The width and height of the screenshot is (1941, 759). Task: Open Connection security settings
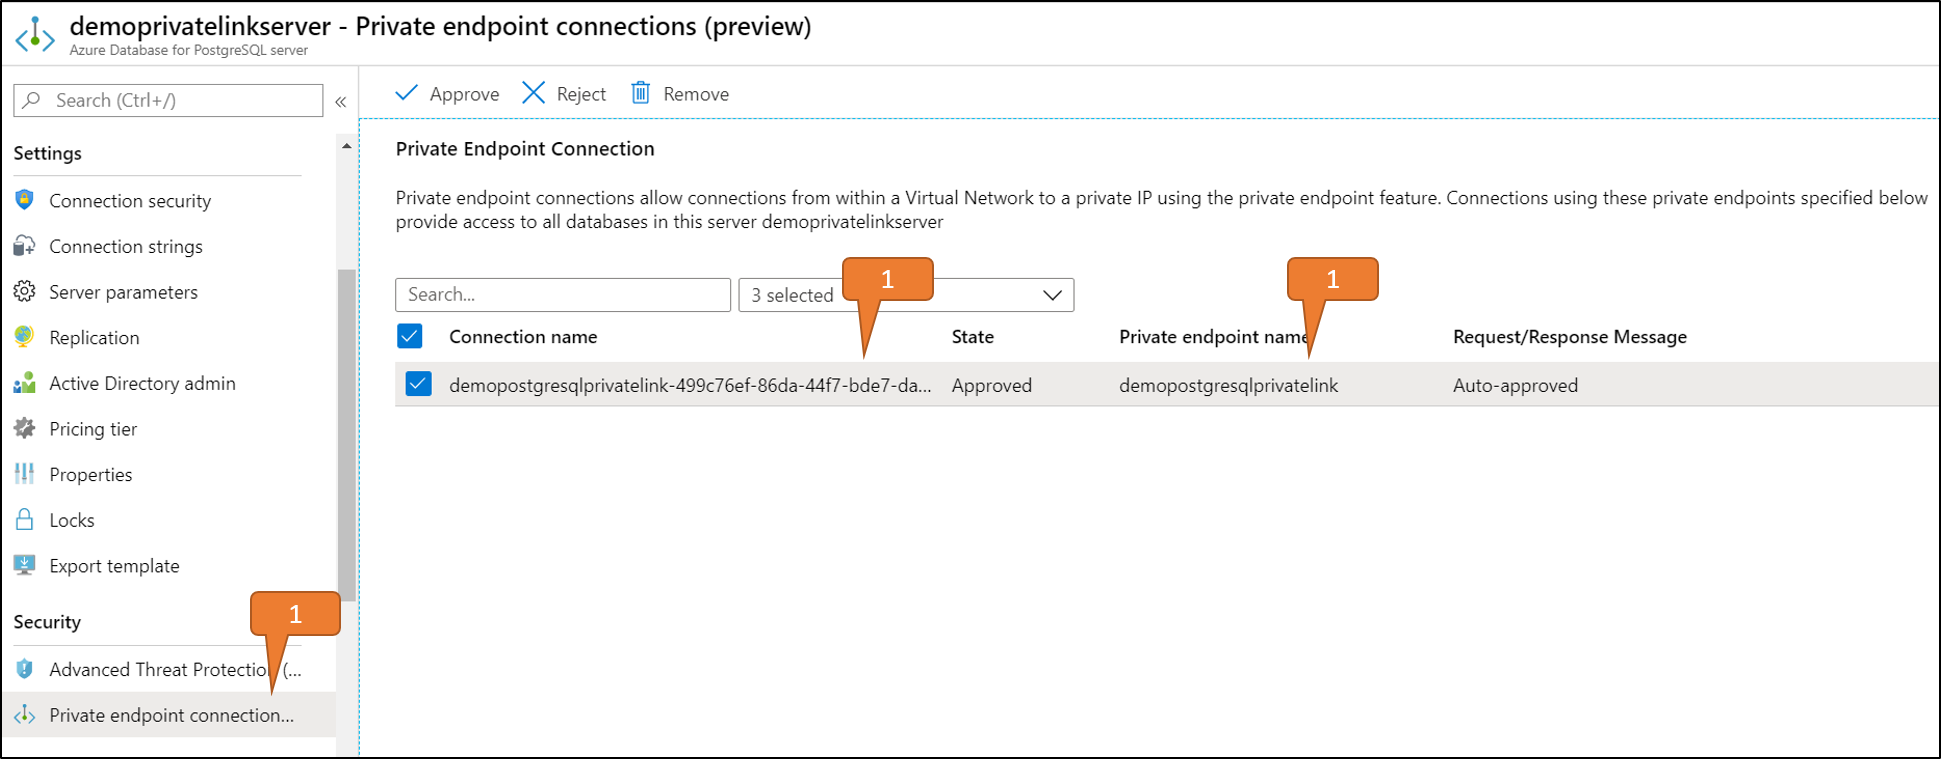pos(130,201)
